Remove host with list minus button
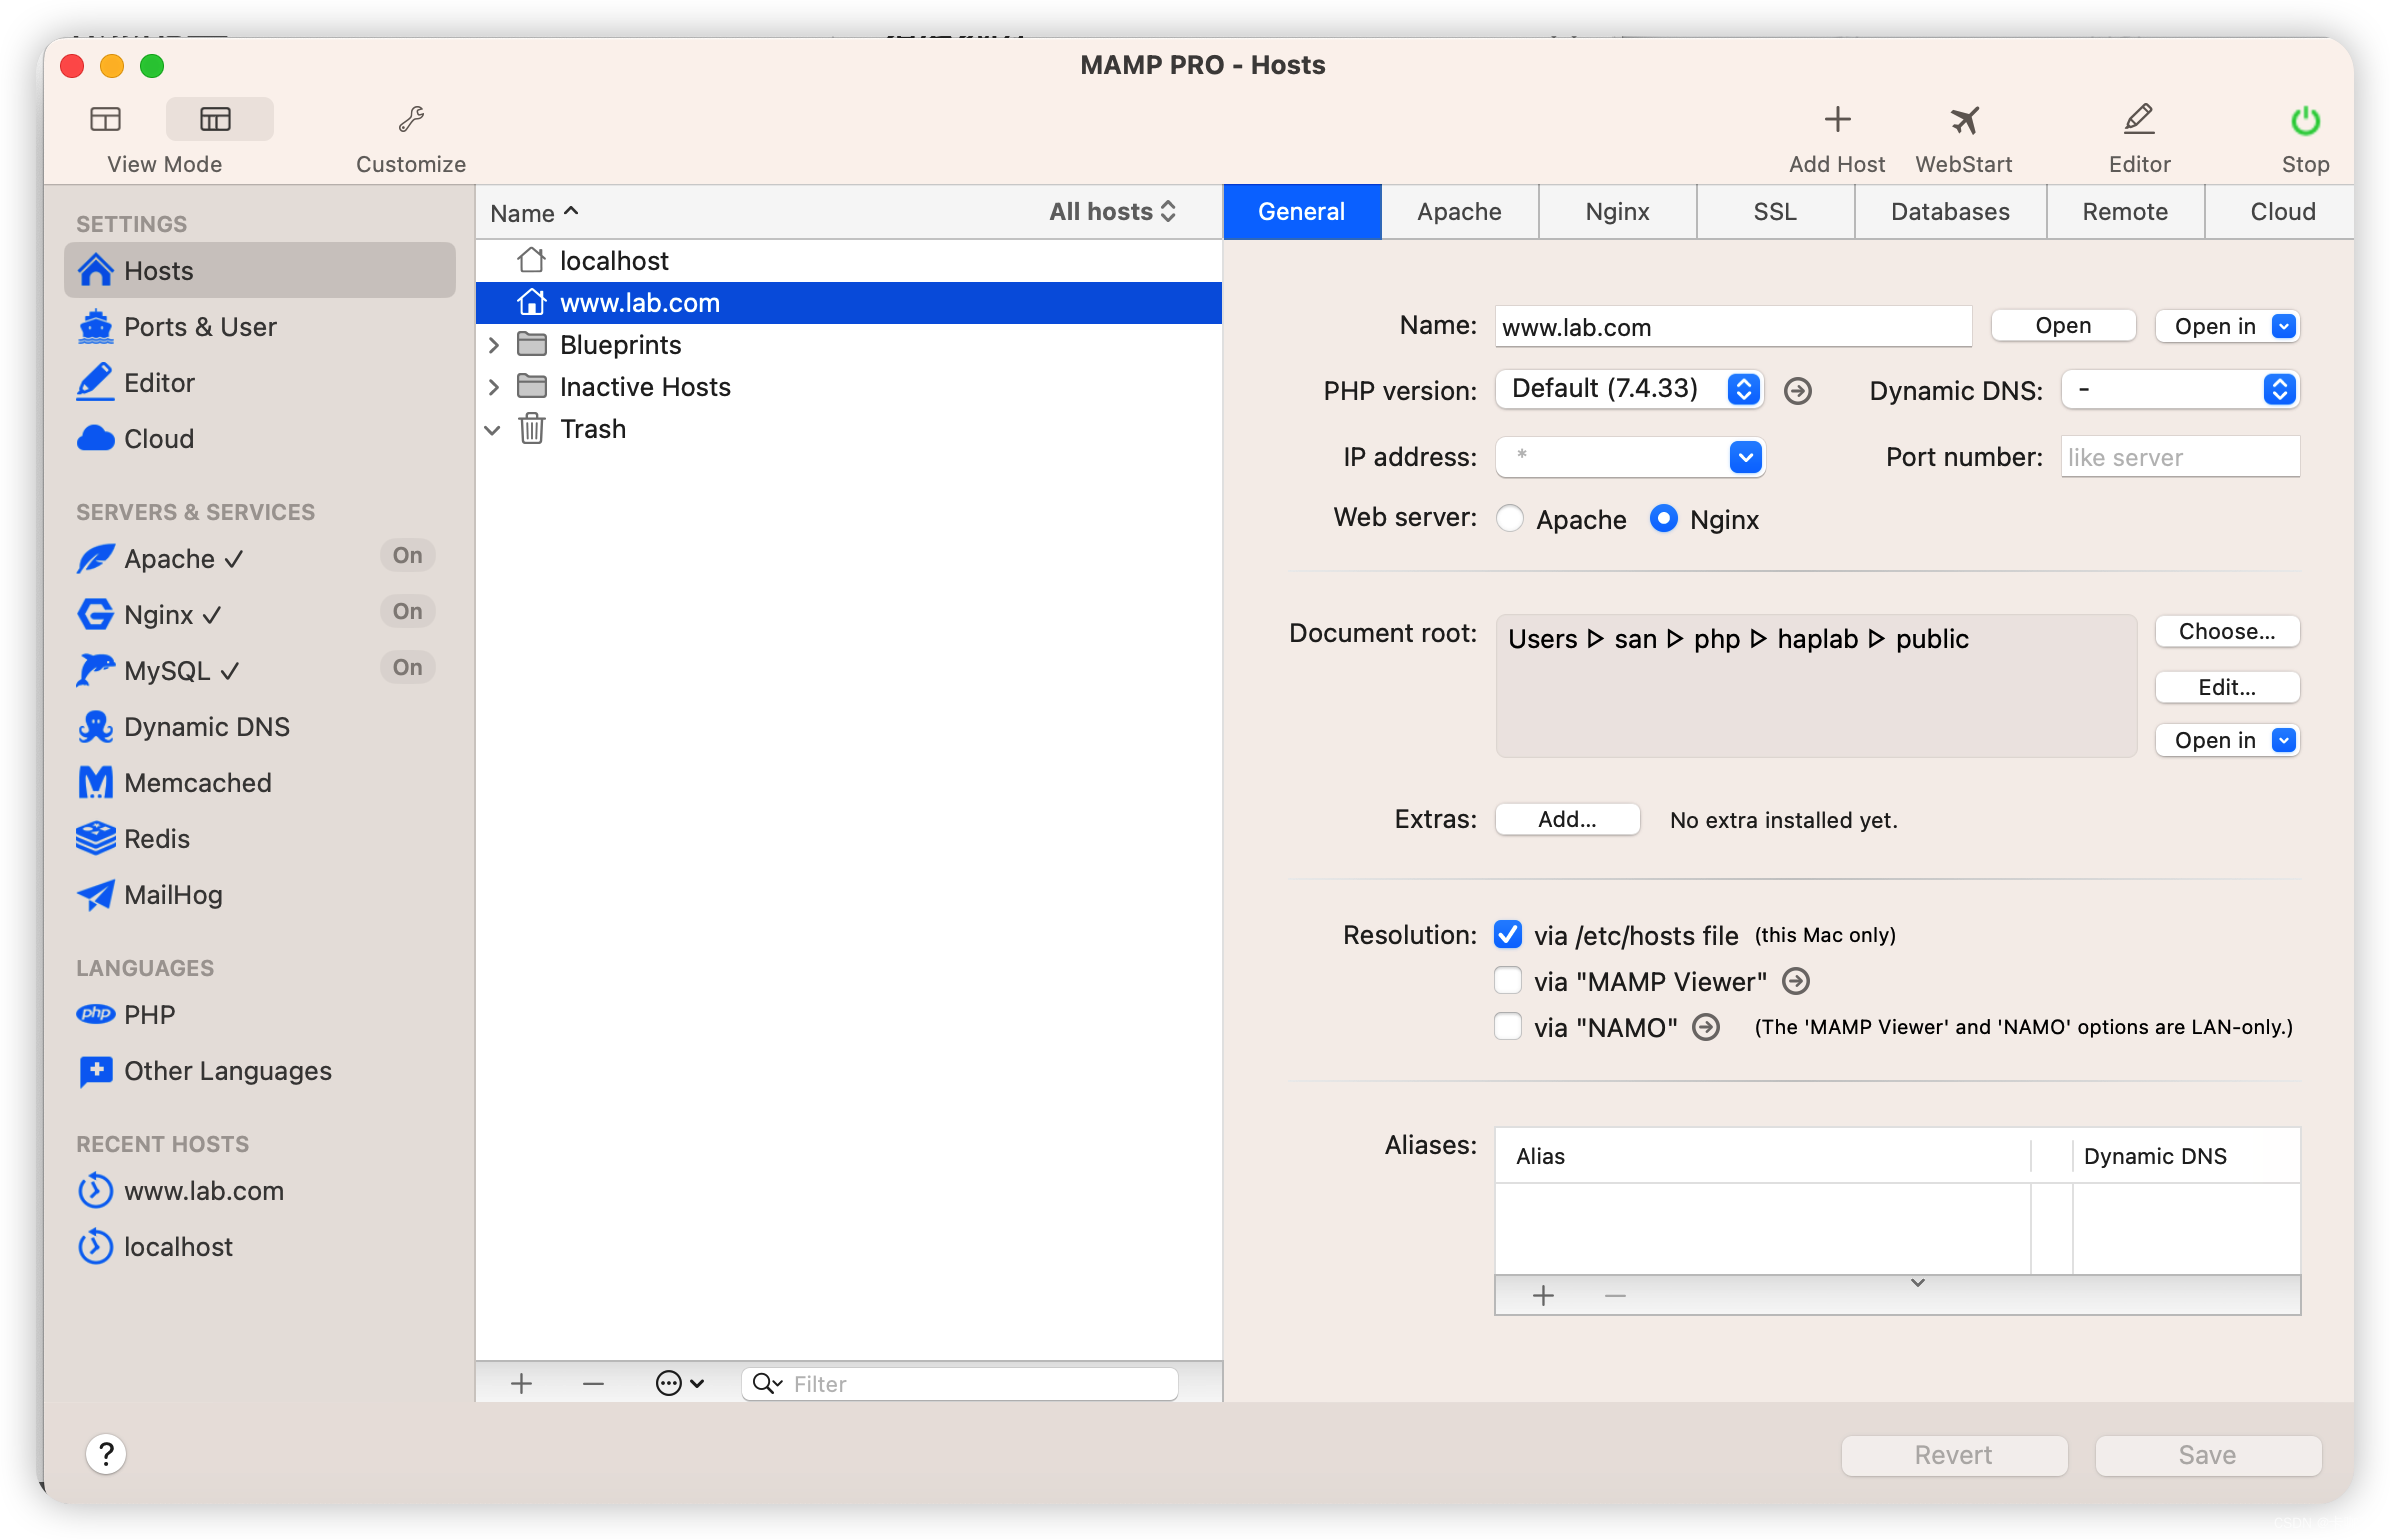The height and width of the screenshot is (1540, 2390). tap(593, 1383)
